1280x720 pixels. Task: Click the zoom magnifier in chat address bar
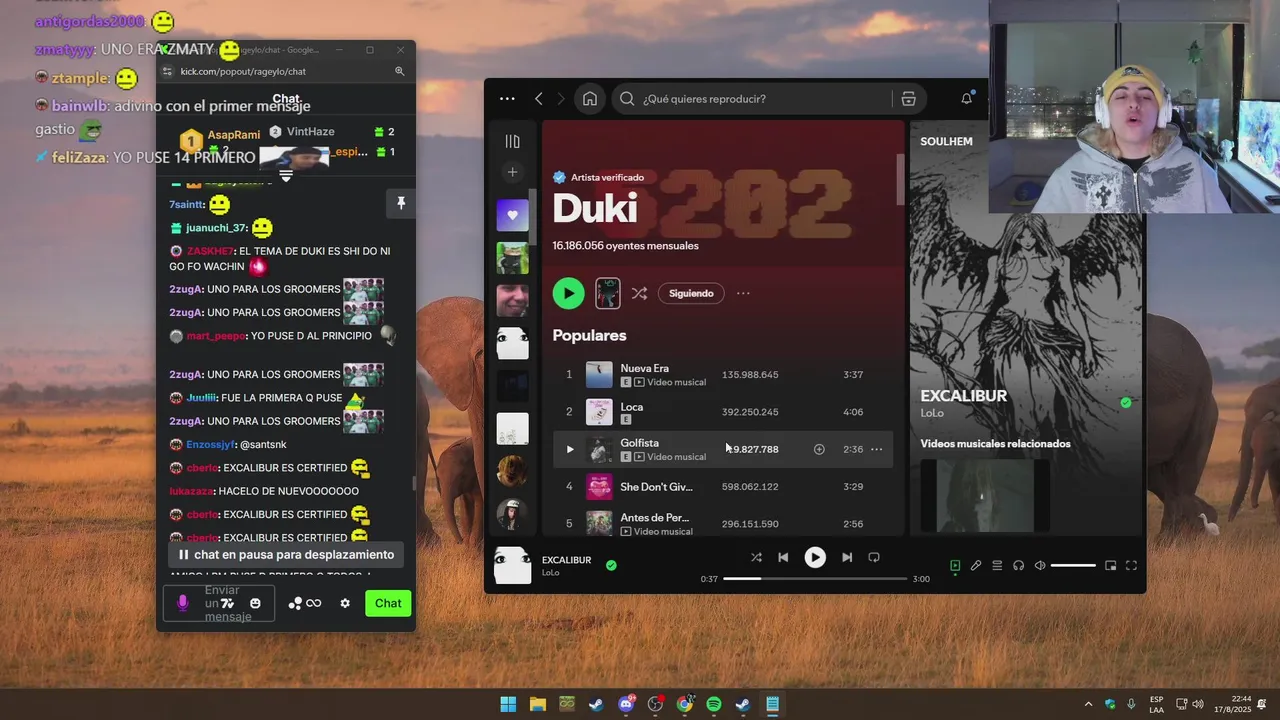click(x=399, y=71)
